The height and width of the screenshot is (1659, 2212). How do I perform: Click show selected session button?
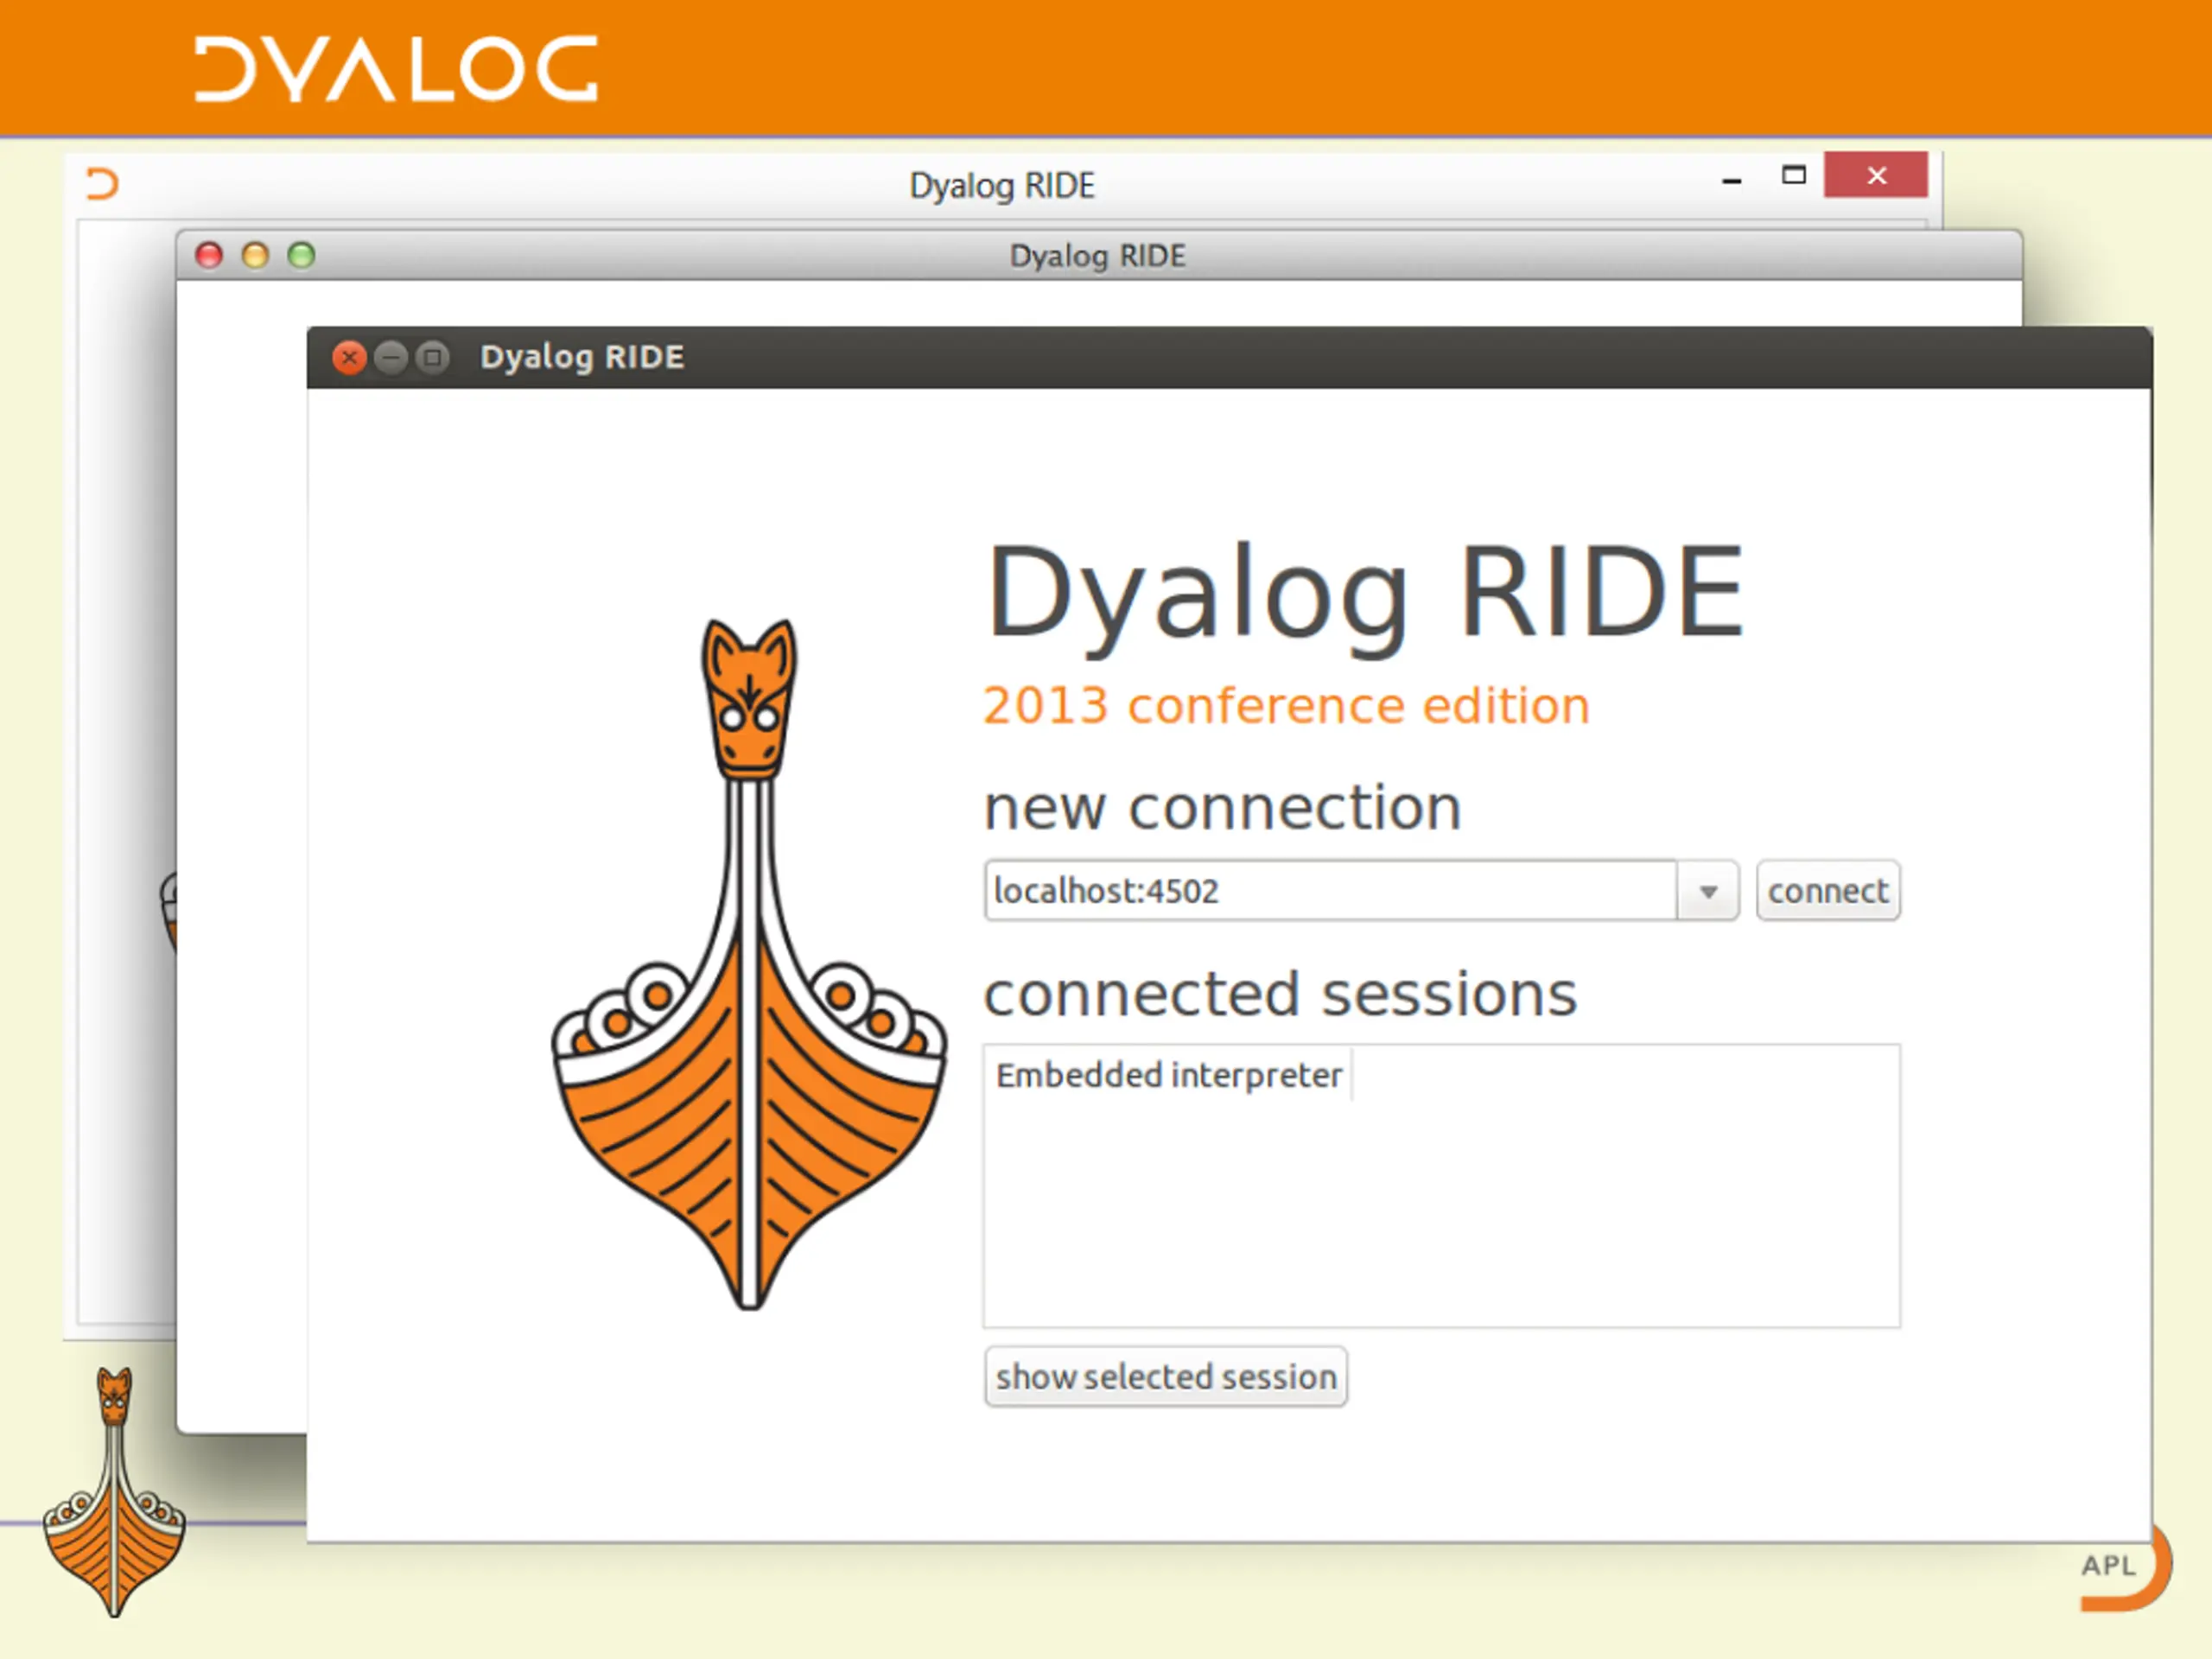pyautogui.click(x=1166, y=1377)
